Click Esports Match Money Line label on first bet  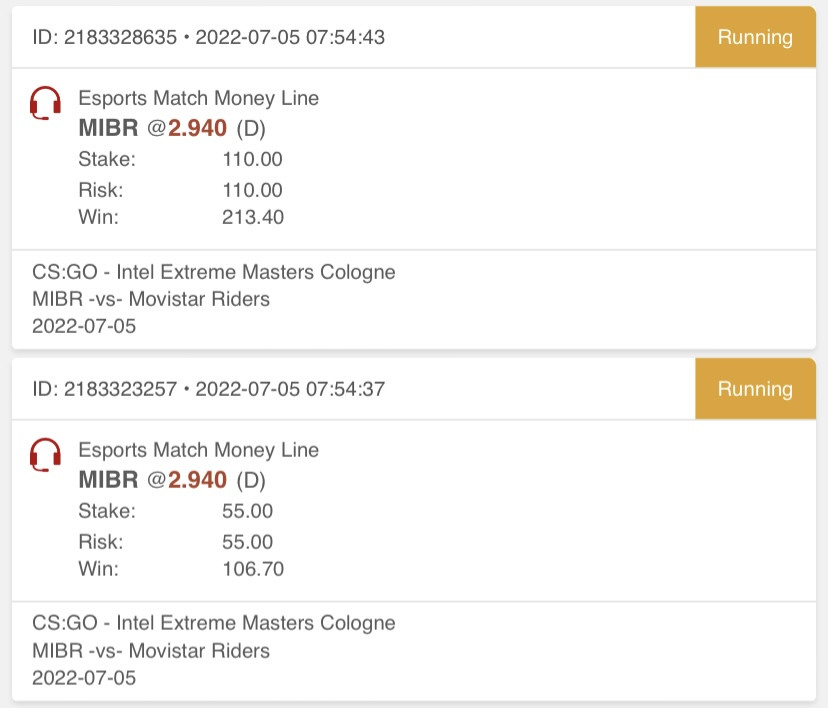199,98
